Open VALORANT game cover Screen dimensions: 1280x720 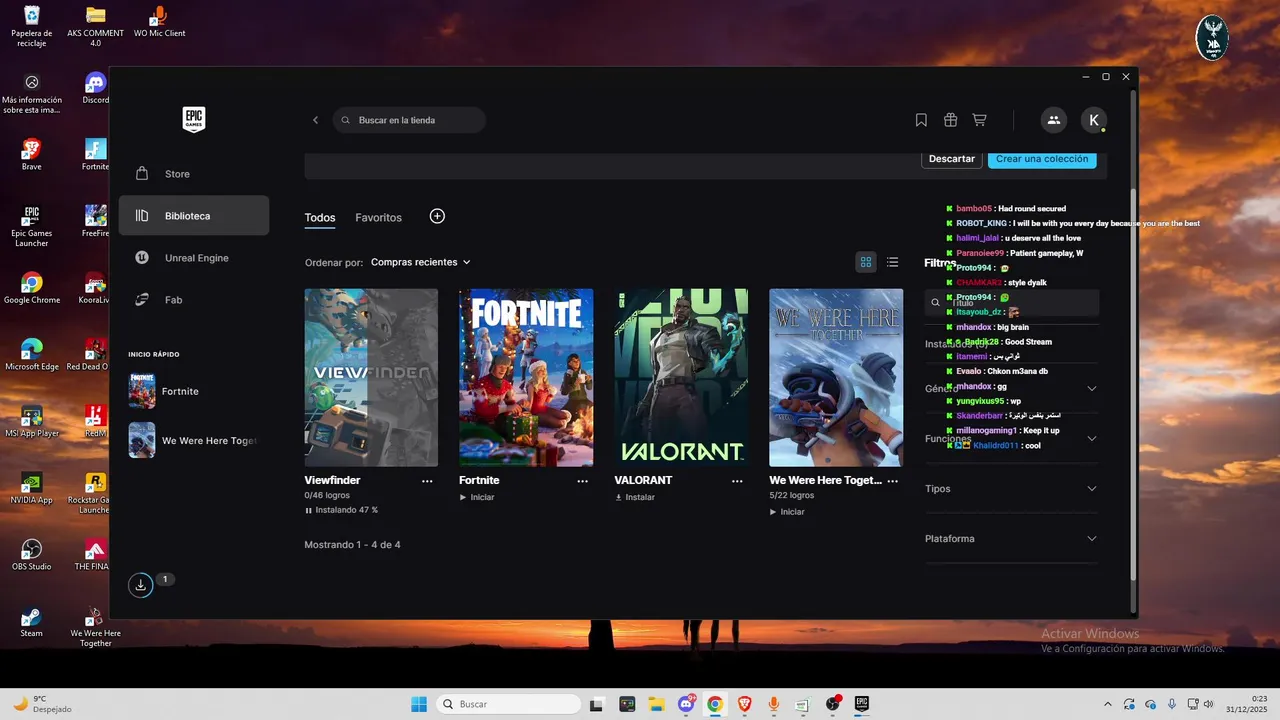[681, 378]
